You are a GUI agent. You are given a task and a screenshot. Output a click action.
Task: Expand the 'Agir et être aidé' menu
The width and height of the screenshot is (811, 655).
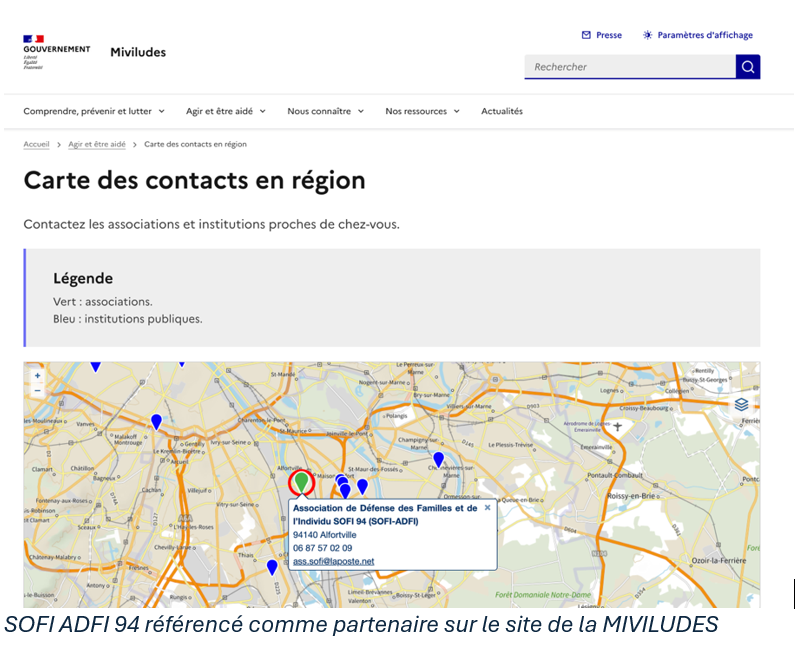(x=225, y=111)
